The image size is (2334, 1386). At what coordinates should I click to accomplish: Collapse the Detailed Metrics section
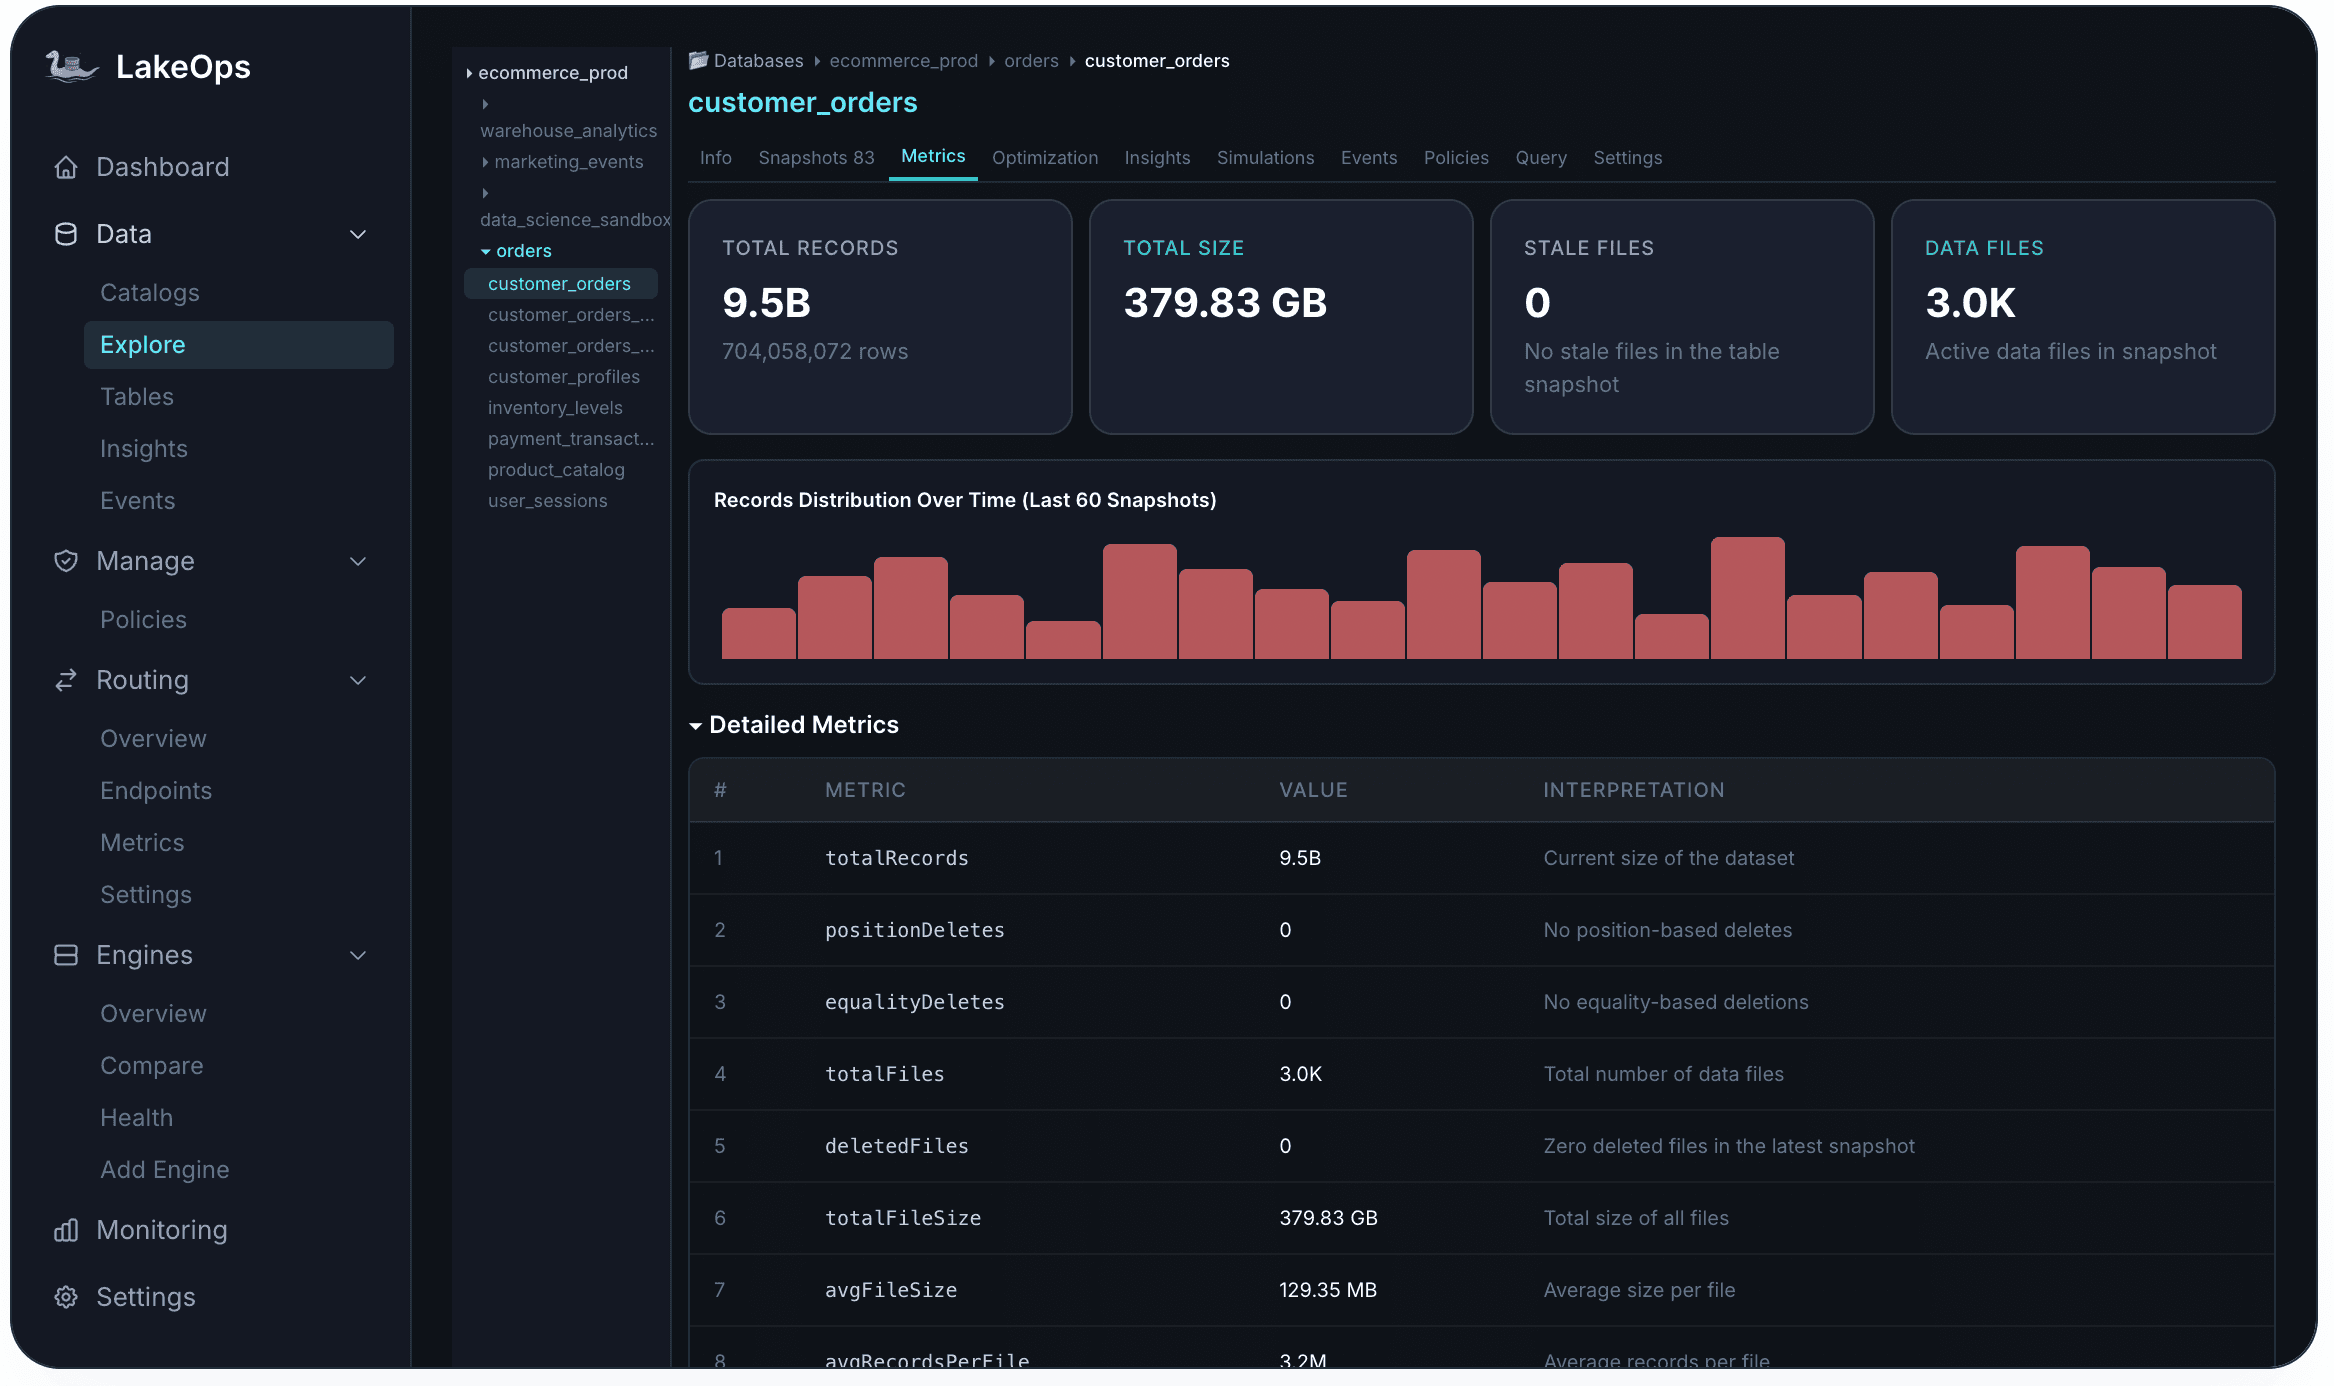click(x=696, y=726)
